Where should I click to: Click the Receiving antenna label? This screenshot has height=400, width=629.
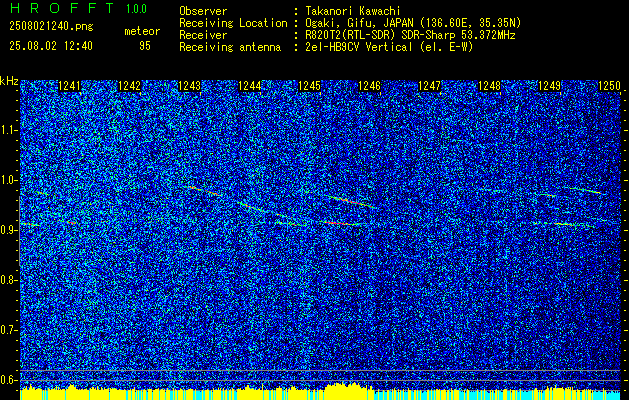[x=230, y=47]
